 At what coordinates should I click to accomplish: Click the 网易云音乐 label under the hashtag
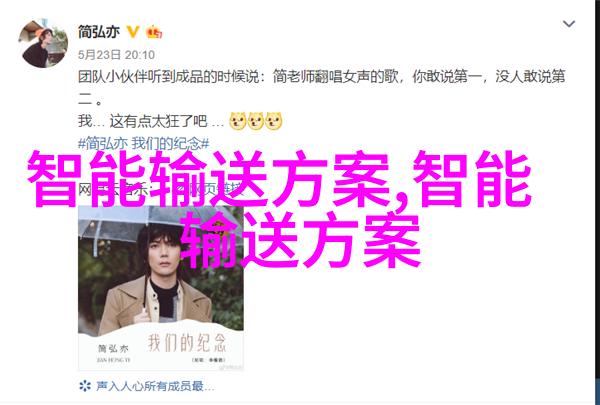point(115,189)
